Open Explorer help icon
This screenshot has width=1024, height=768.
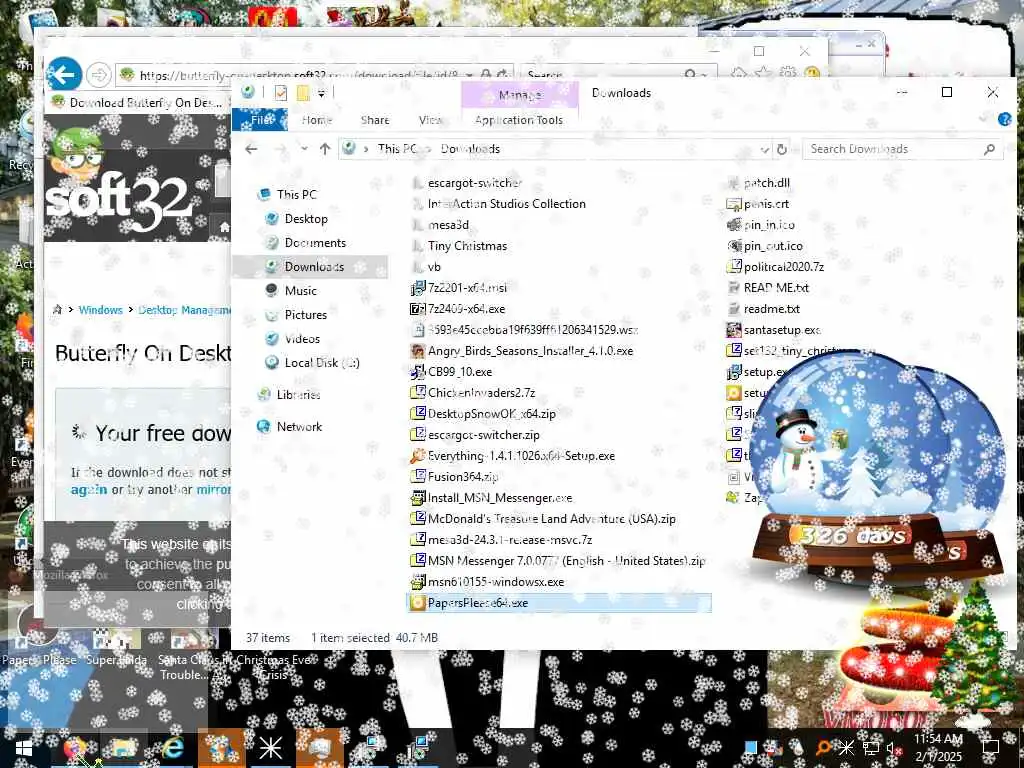click(x=1004, y=119)
